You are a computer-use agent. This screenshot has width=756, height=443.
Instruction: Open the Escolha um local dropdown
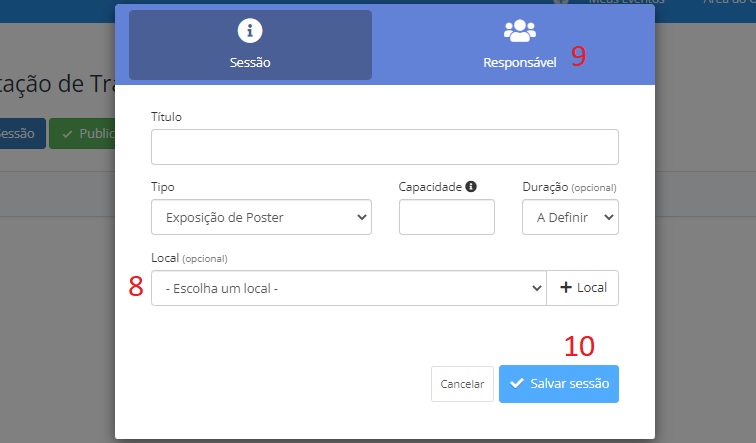tap(349, 288)
